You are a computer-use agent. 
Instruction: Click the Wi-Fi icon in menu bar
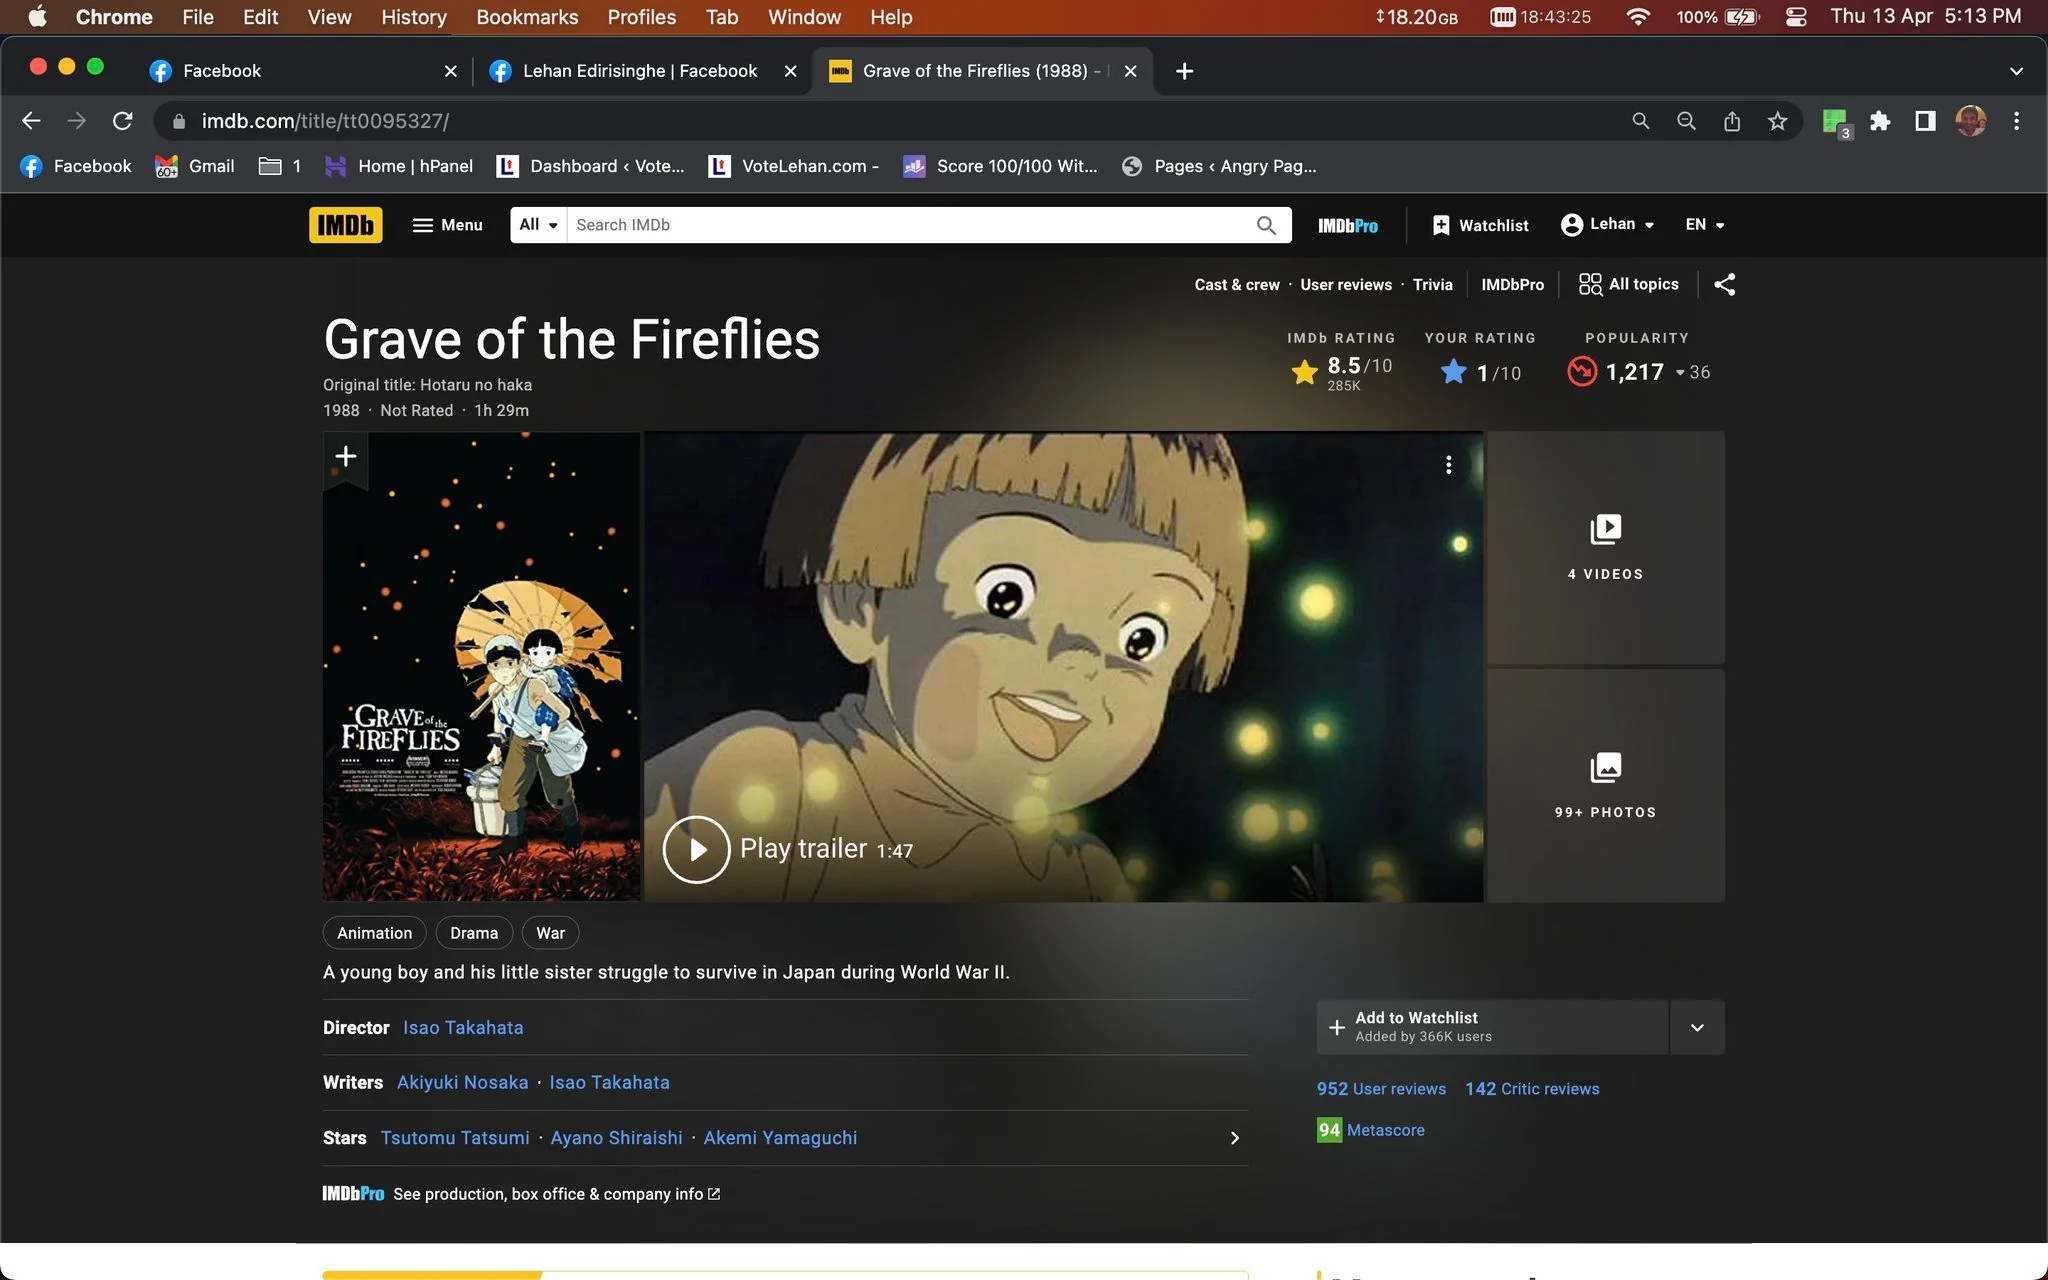(1637, 17)
